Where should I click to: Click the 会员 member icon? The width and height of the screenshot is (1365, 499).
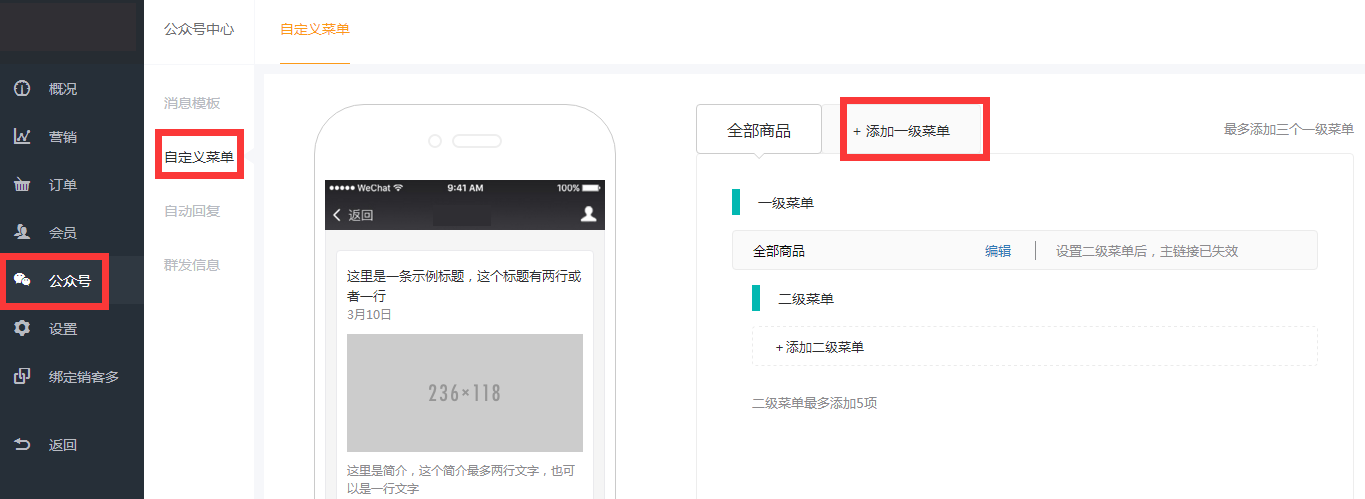22,233
